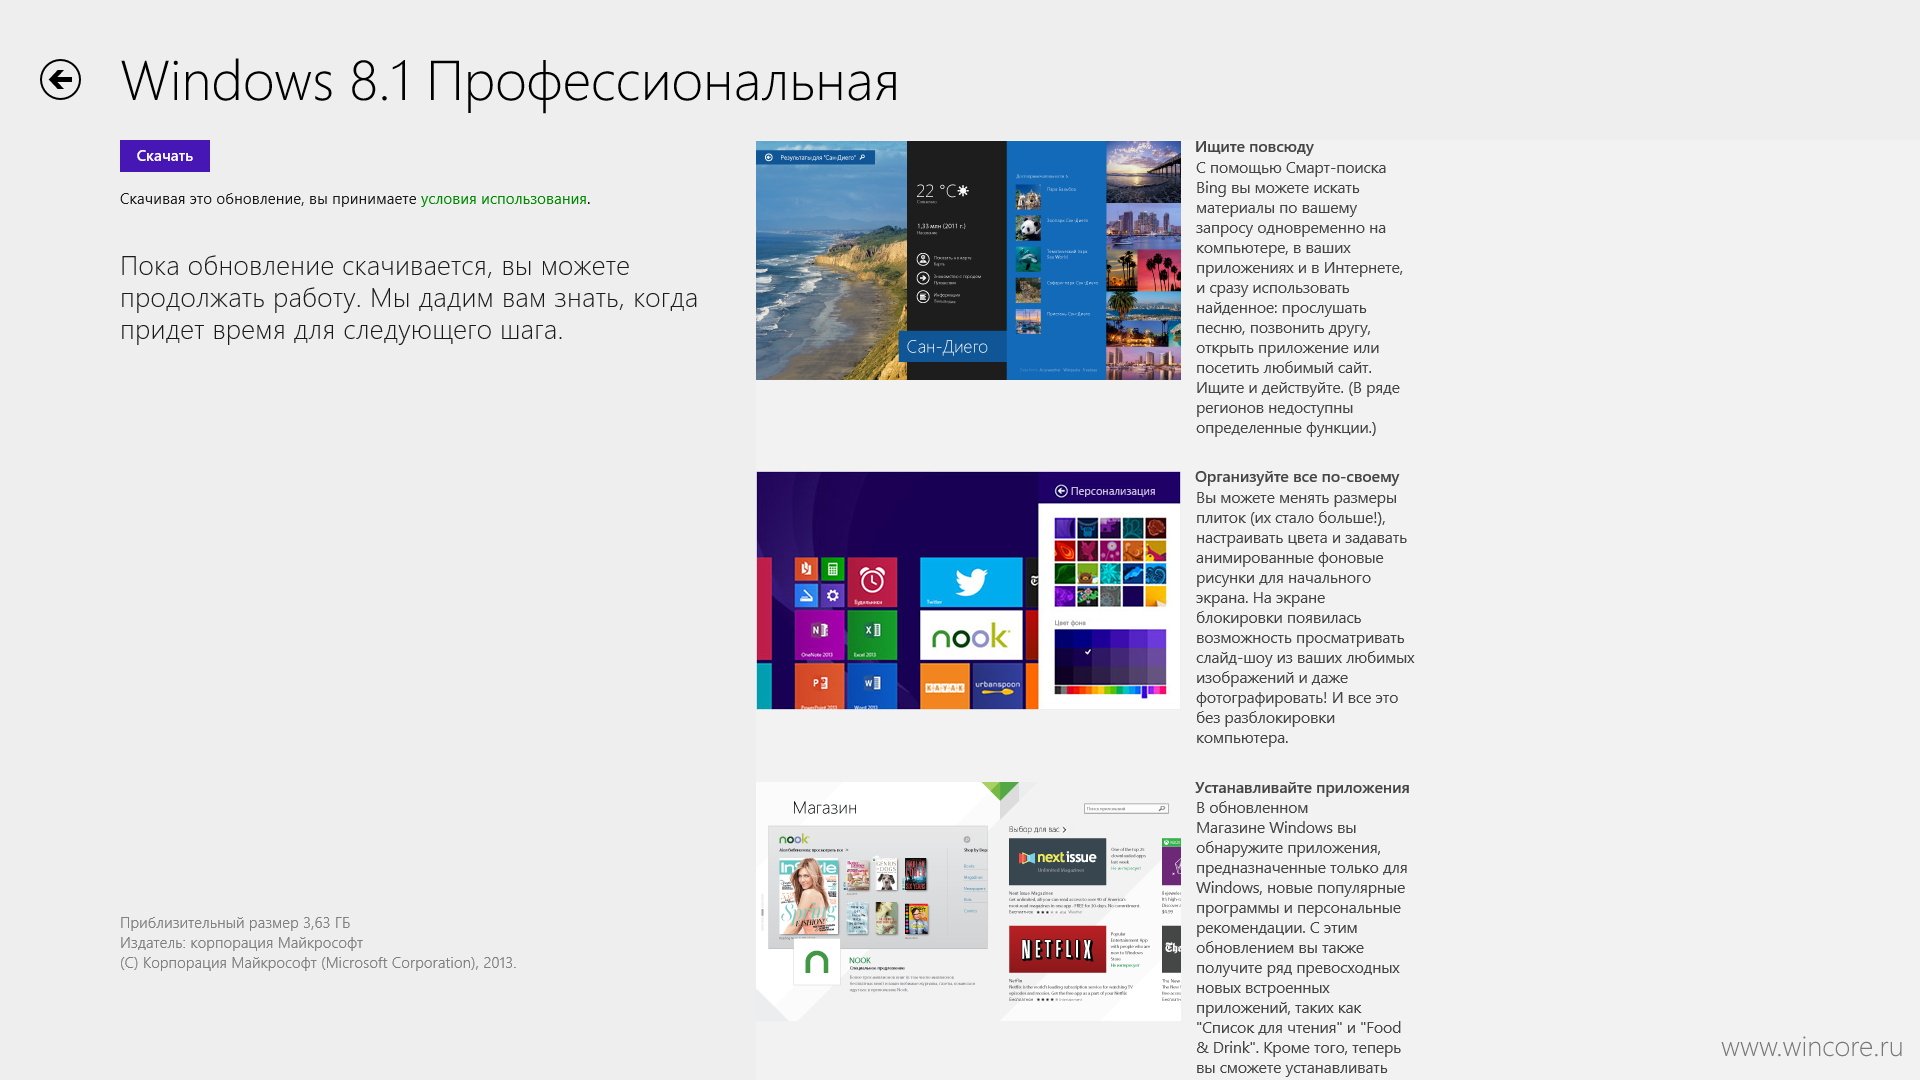This screenshot has height=1080, width=1920.
Task: Click the Netflix logo in the store screenshot
Action: point(1057,949)
